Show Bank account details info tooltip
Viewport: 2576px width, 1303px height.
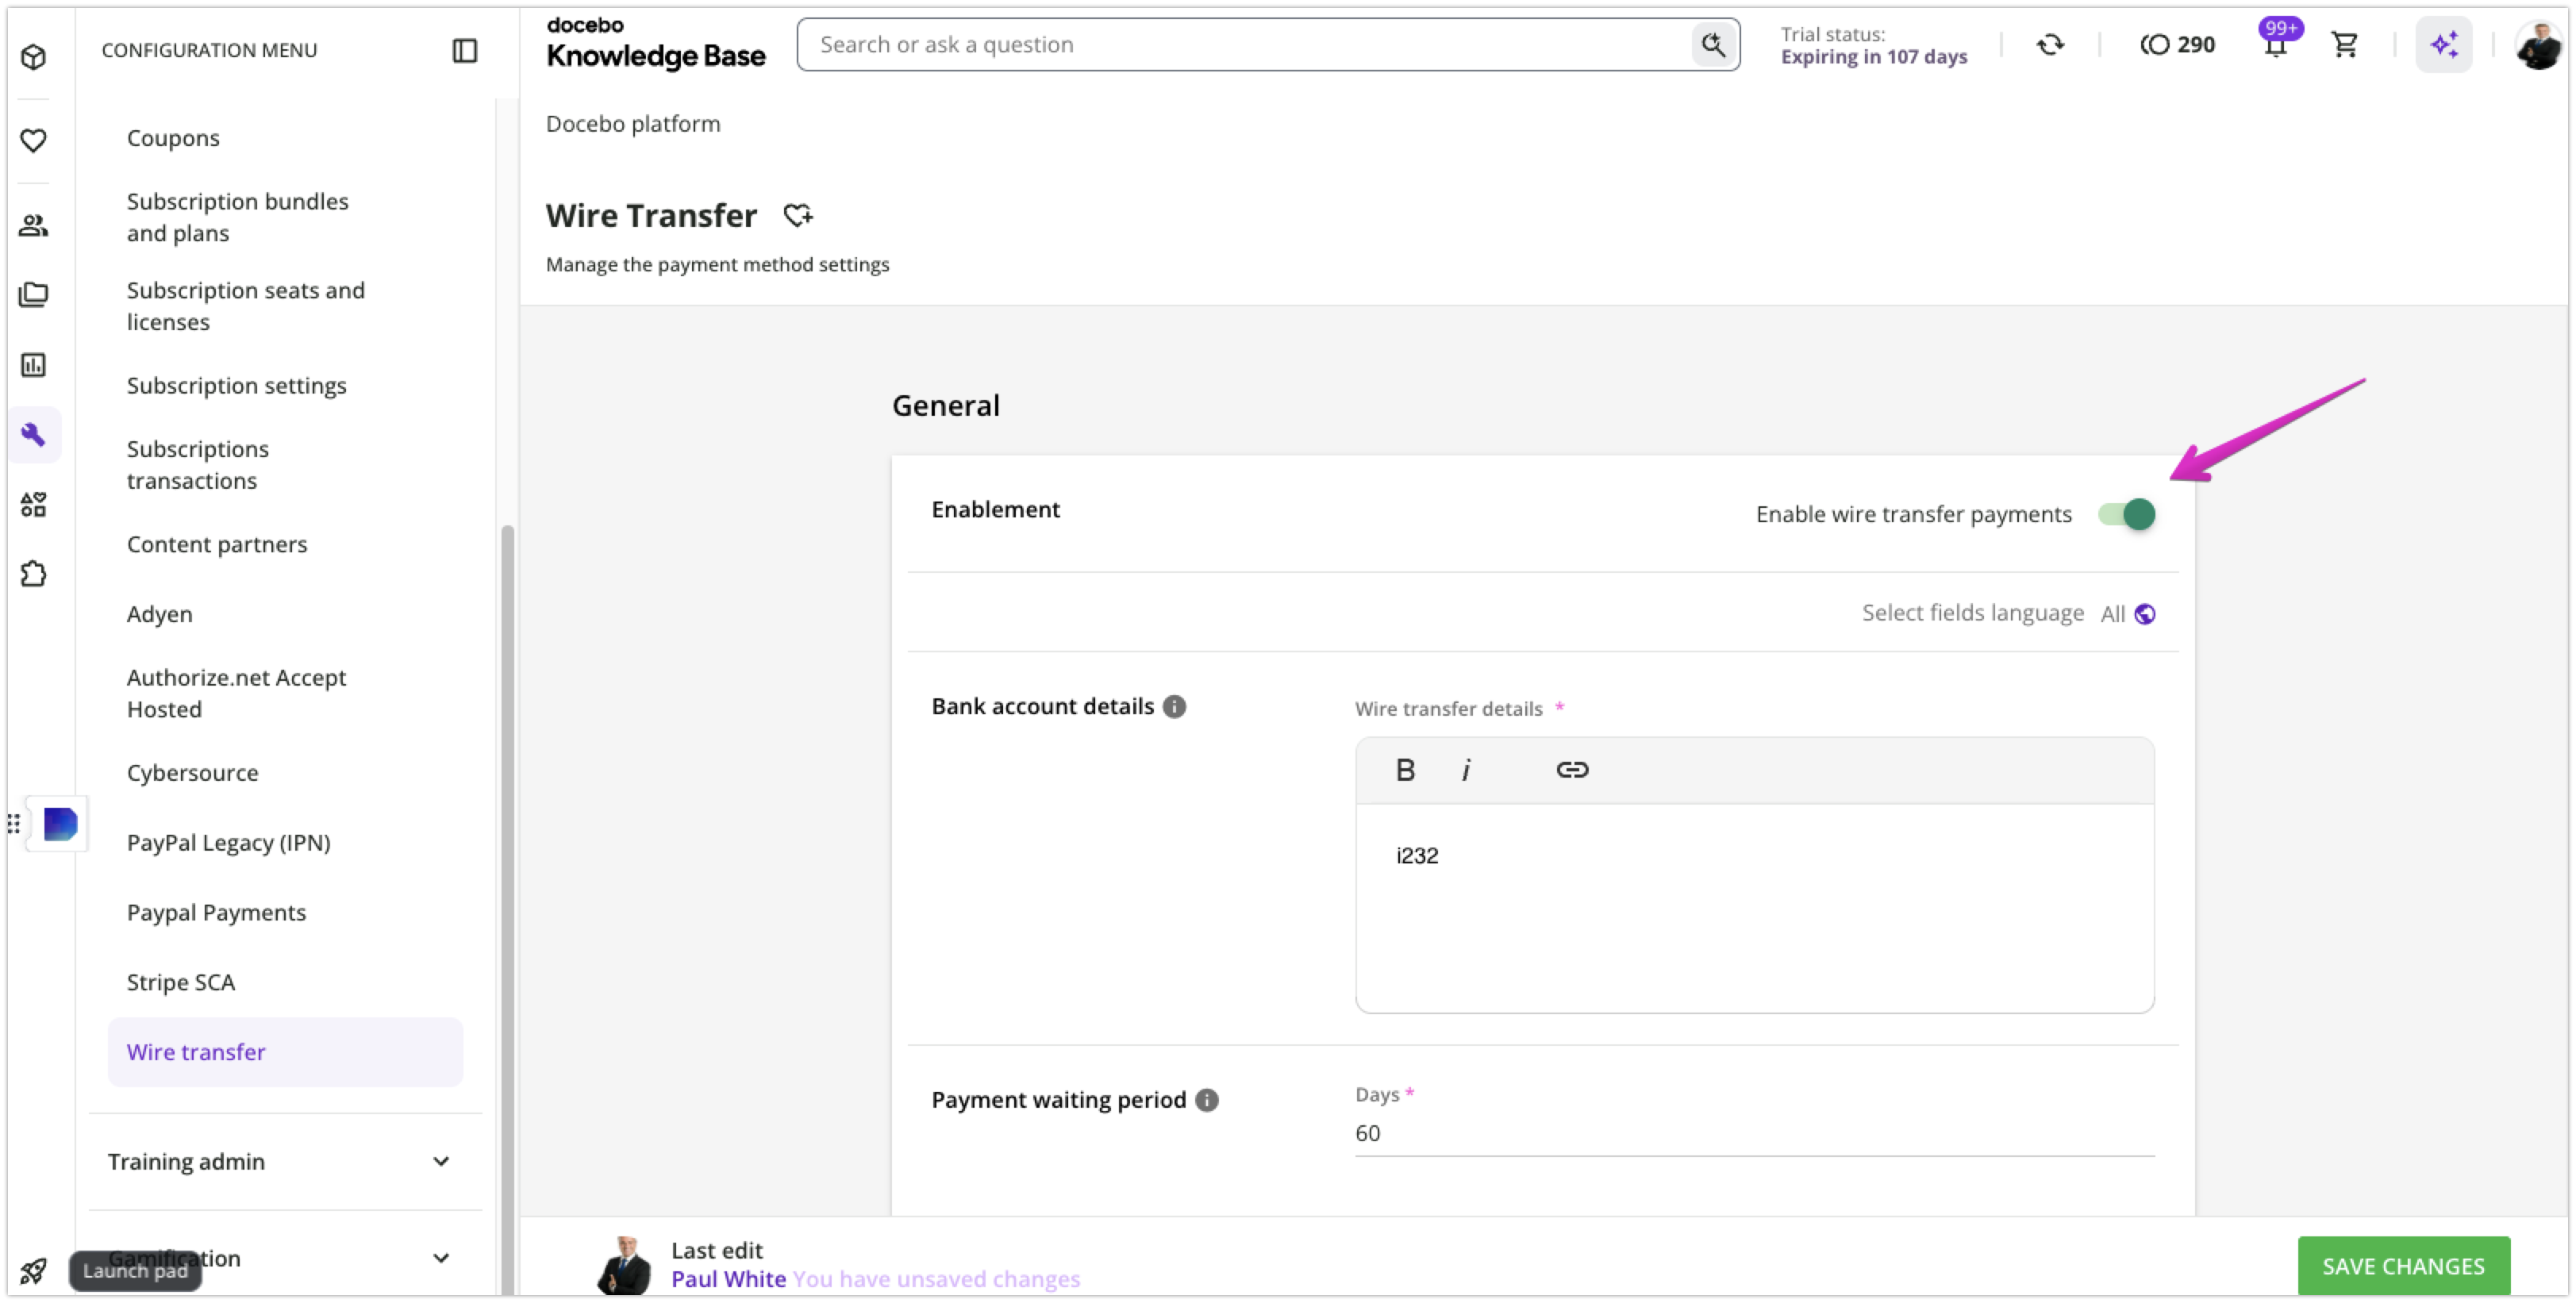click(1175, 707)
